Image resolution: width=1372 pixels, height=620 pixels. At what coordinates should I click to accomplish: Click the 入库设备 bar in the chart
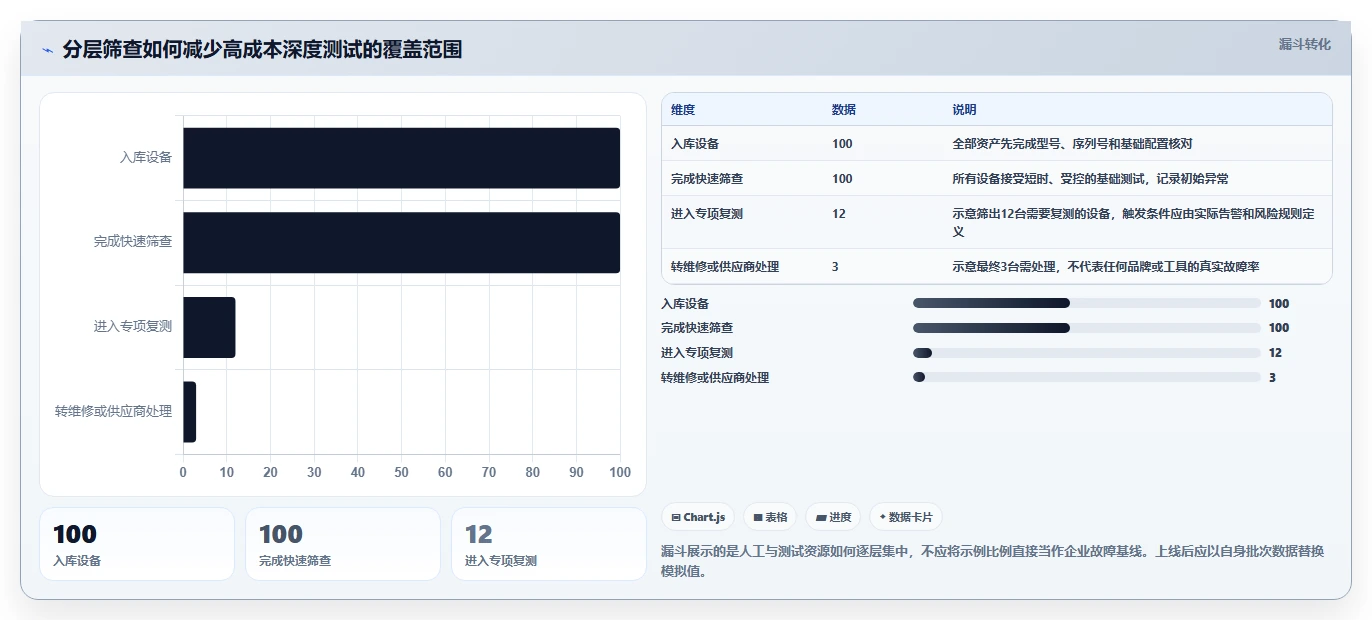coord(401,158)
